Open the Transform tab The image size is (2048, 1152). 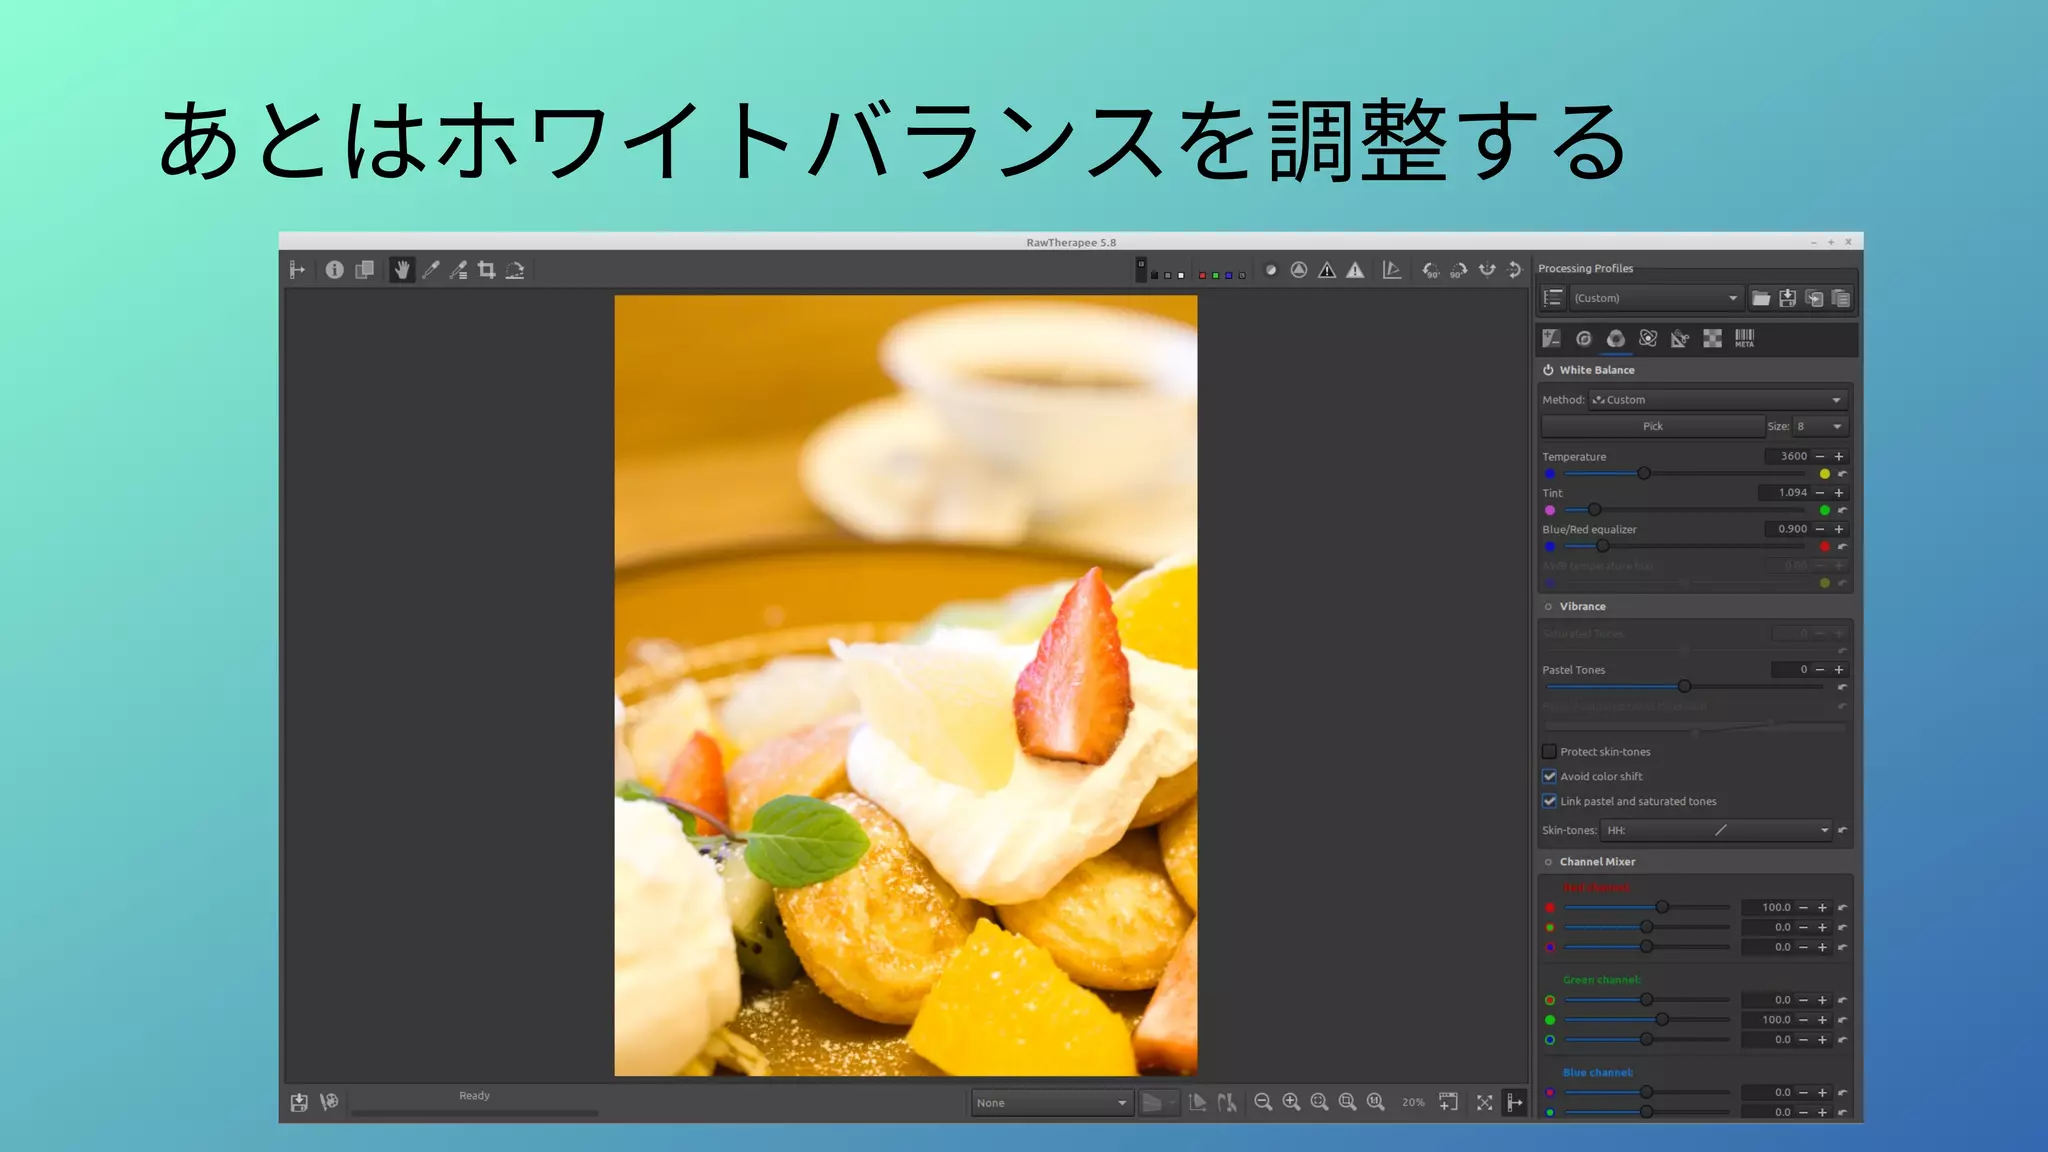1680,339
